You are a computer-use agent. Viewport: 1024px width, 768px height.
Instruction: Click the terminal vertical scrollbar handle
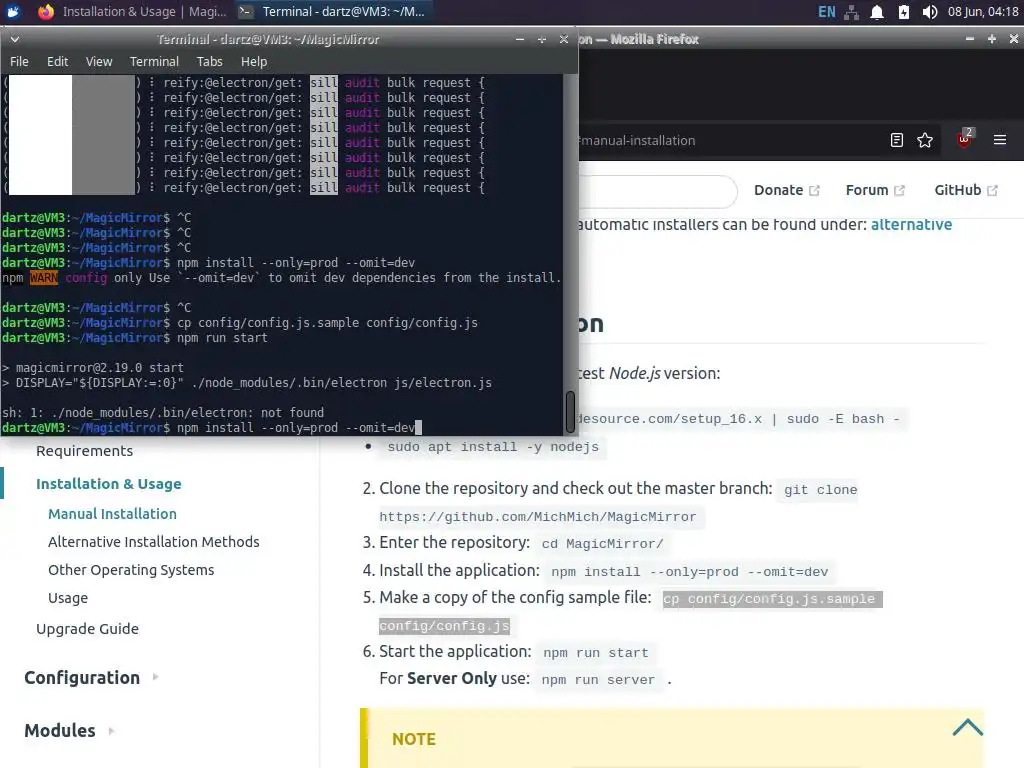tap(570, 412)
